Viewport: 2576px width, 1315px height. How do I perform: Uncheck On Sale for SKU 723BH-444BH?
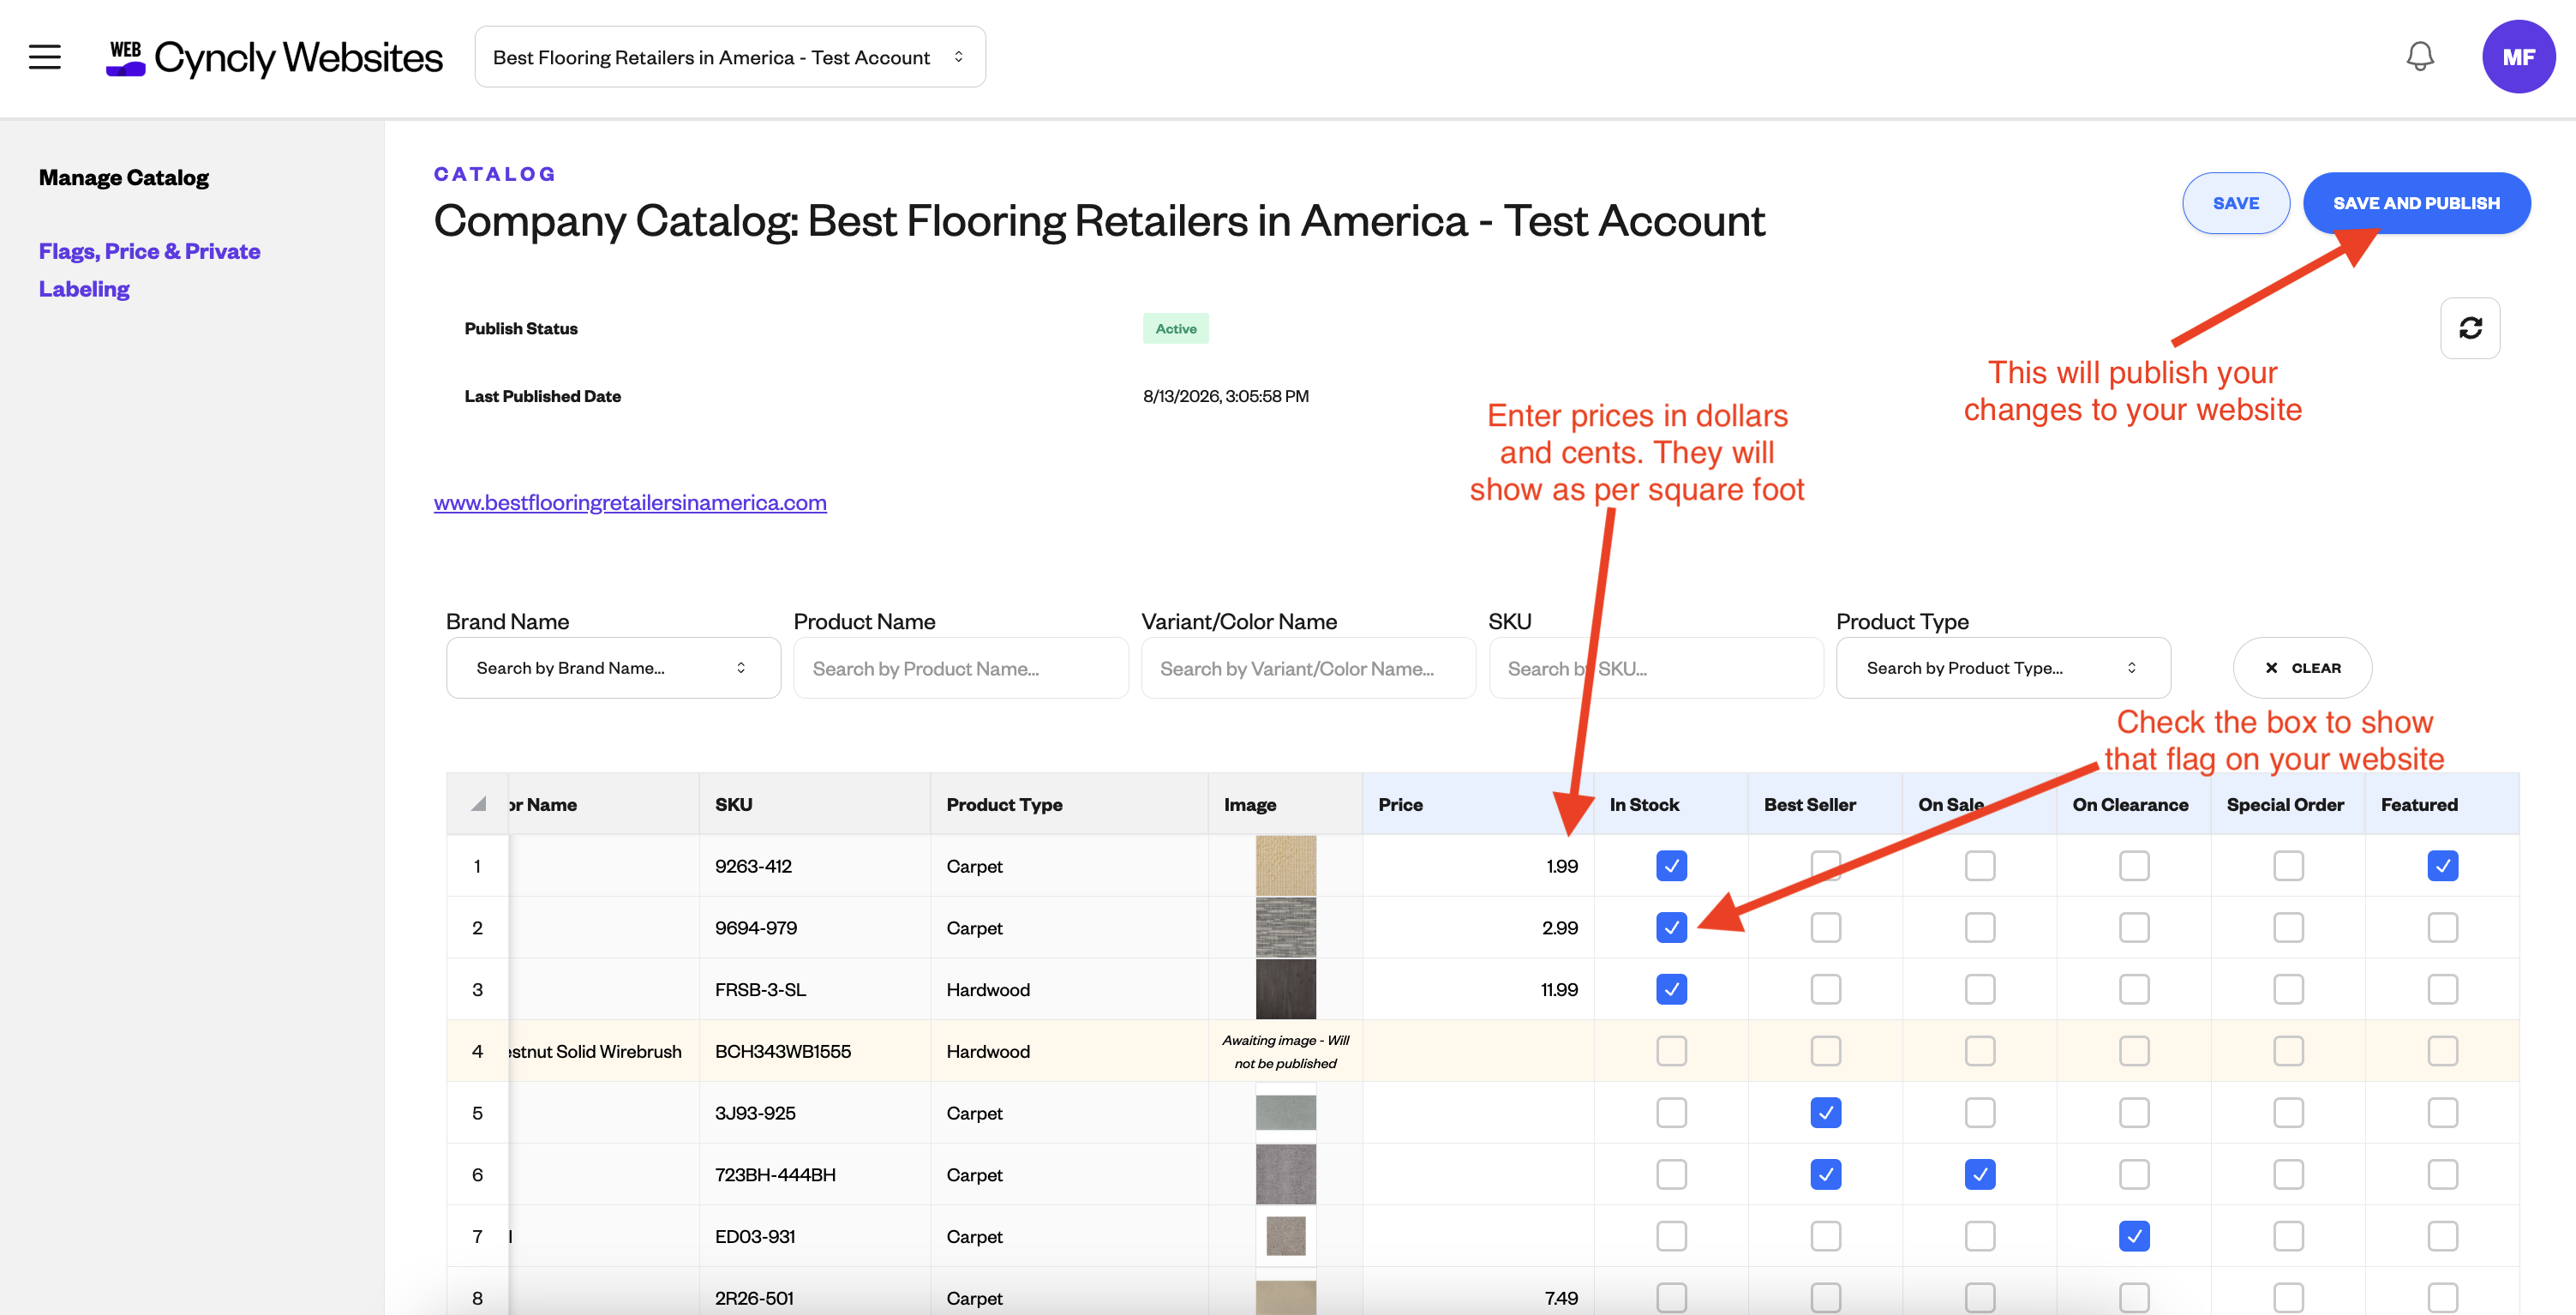coord(1979,1174)
